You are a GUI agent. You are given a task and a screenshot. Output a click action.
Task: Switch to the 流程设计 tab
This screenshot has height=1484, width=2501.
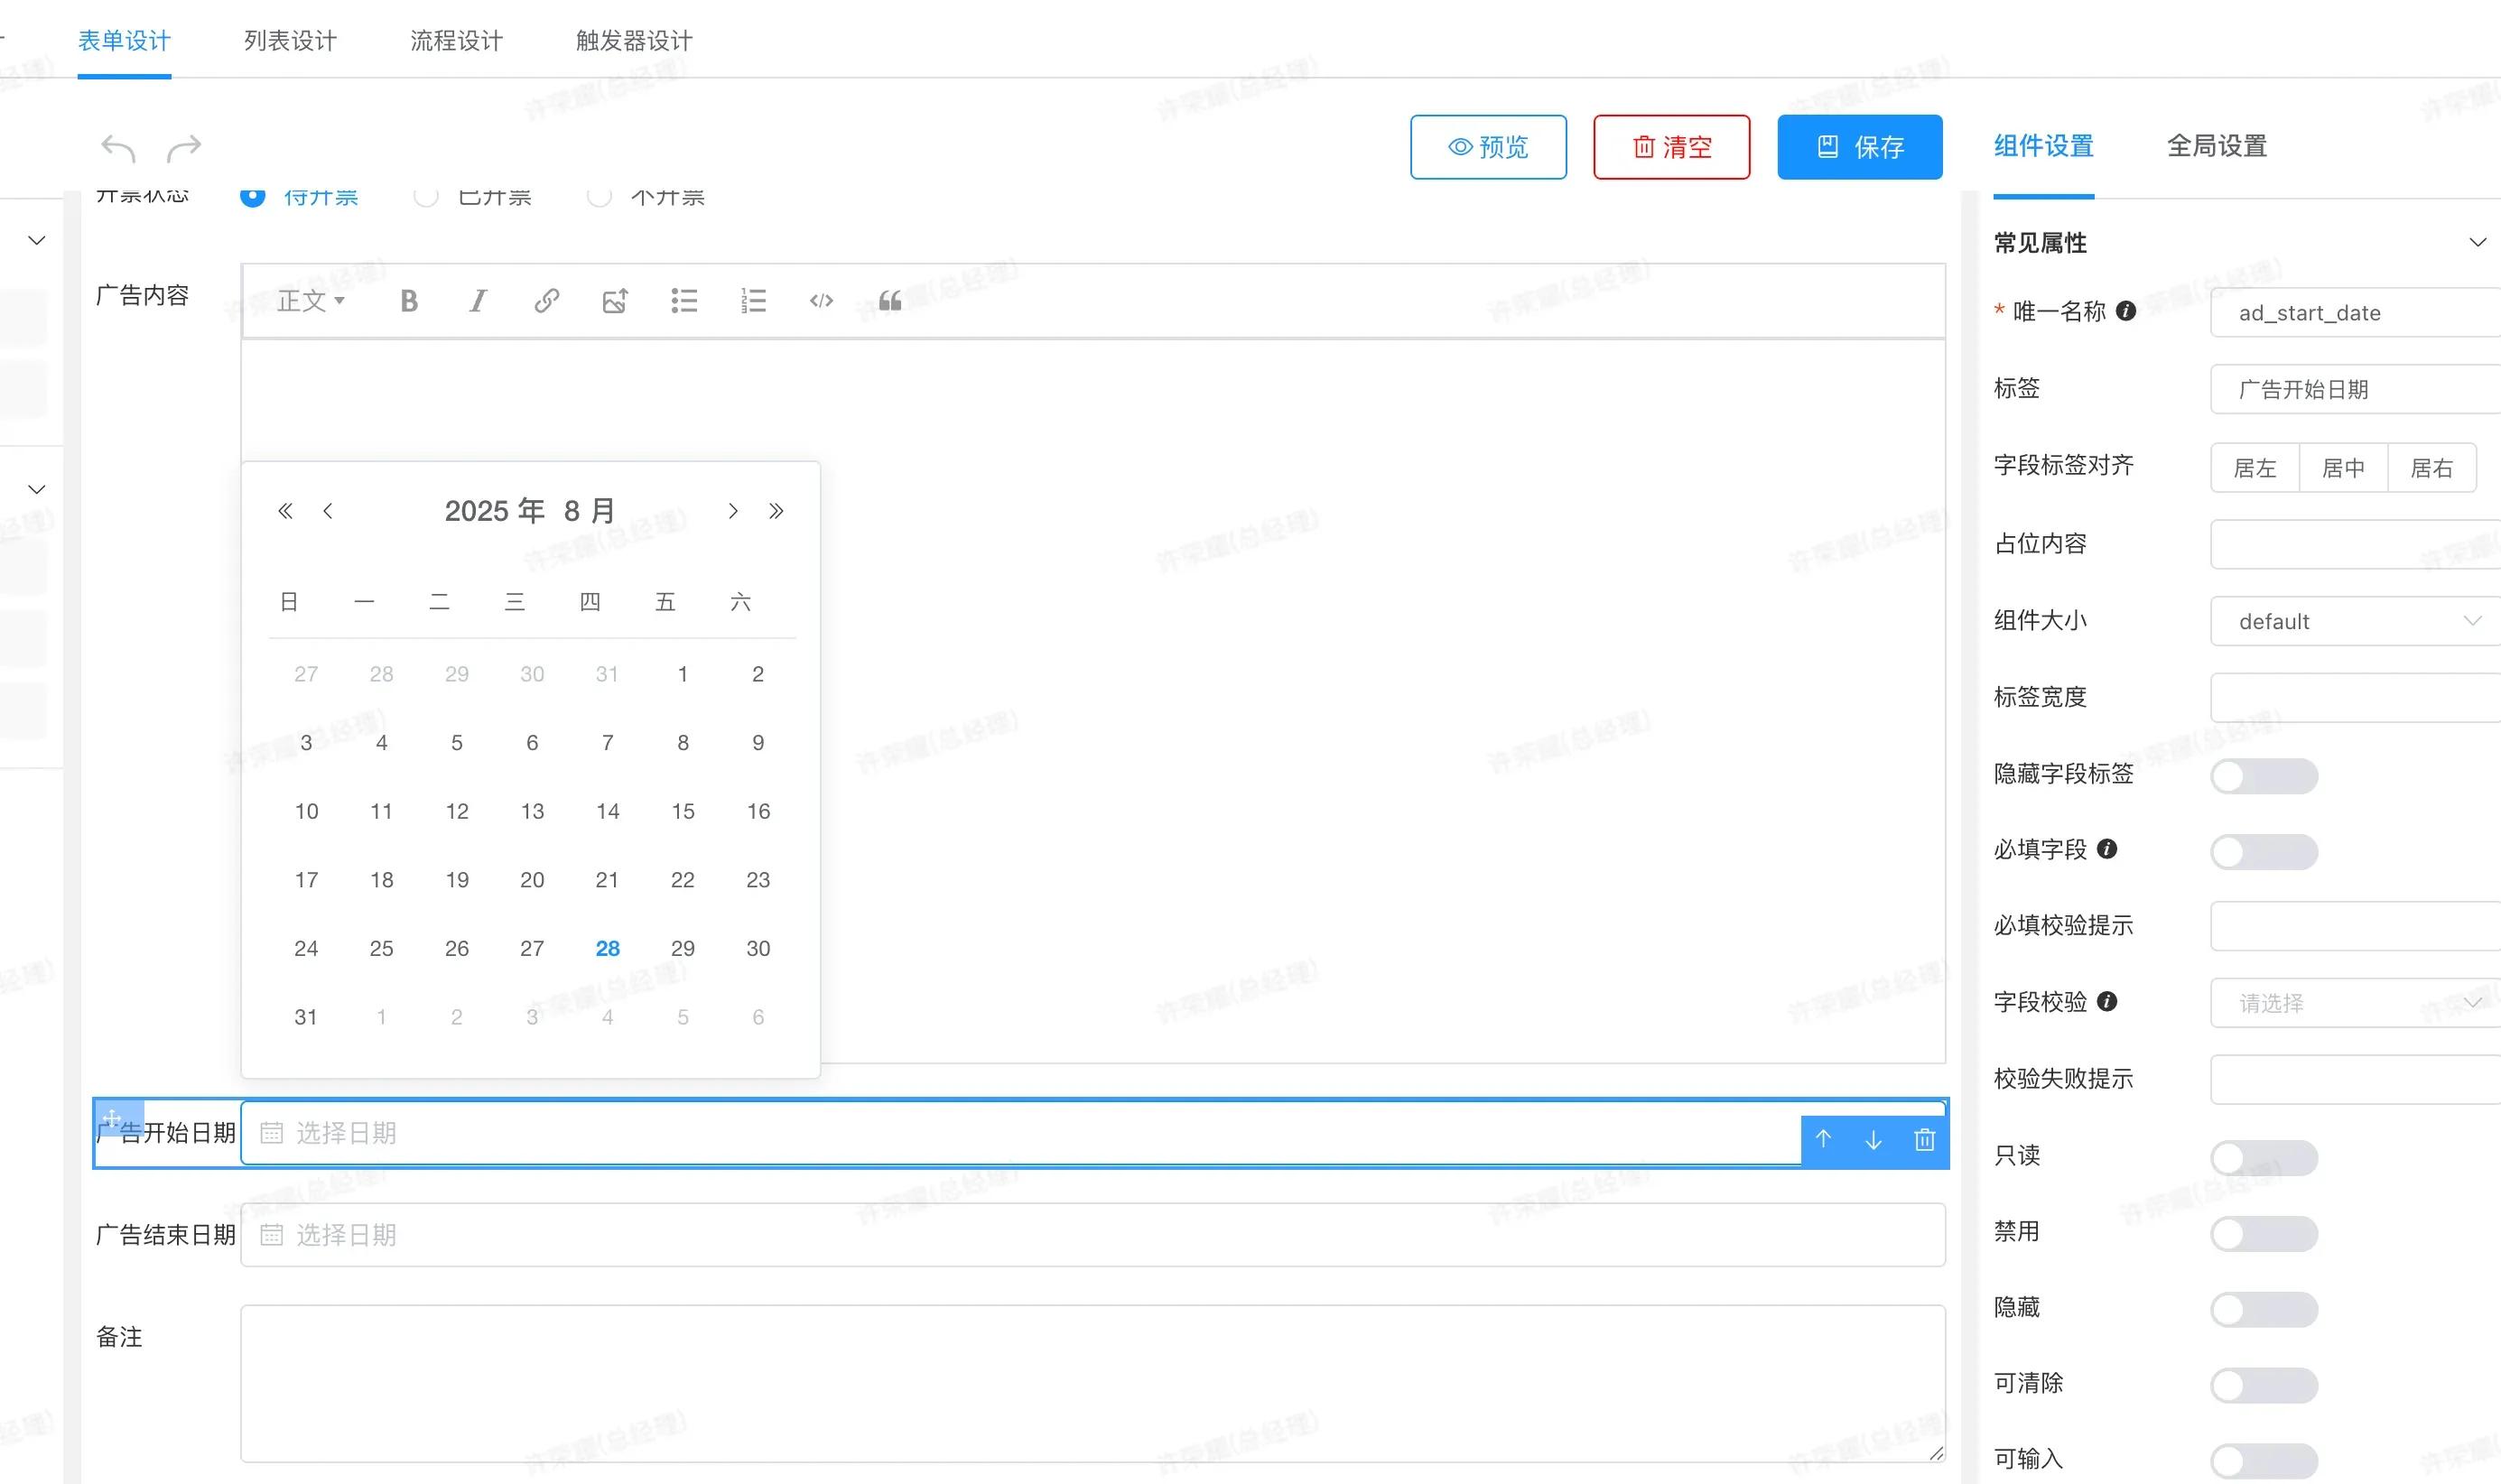click(456, 41)
